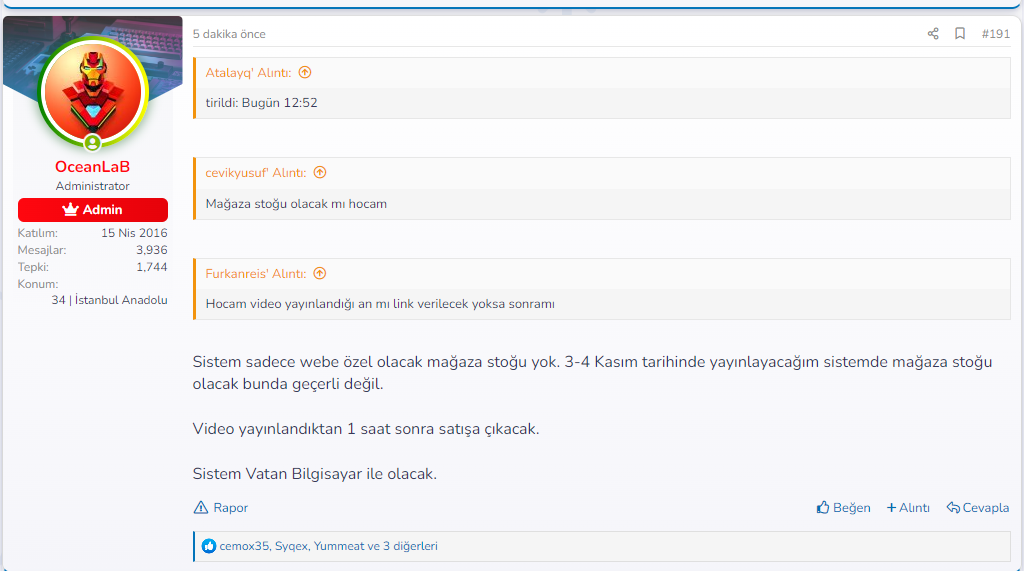Click the message count 3,936
Screen dimensions: 1024x571
point(152,250)
